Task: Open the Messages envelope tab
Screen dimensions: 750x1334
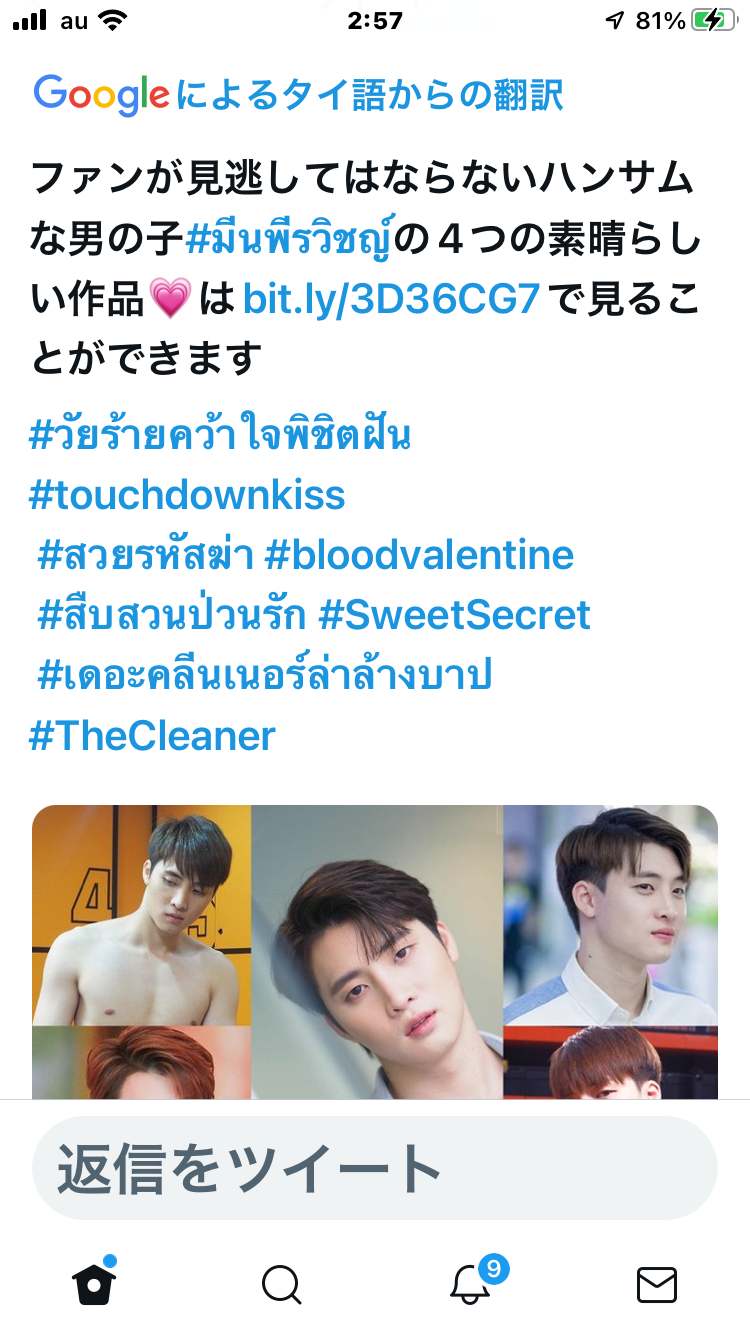Action: pyautogui.click(x=657, y=1285)
